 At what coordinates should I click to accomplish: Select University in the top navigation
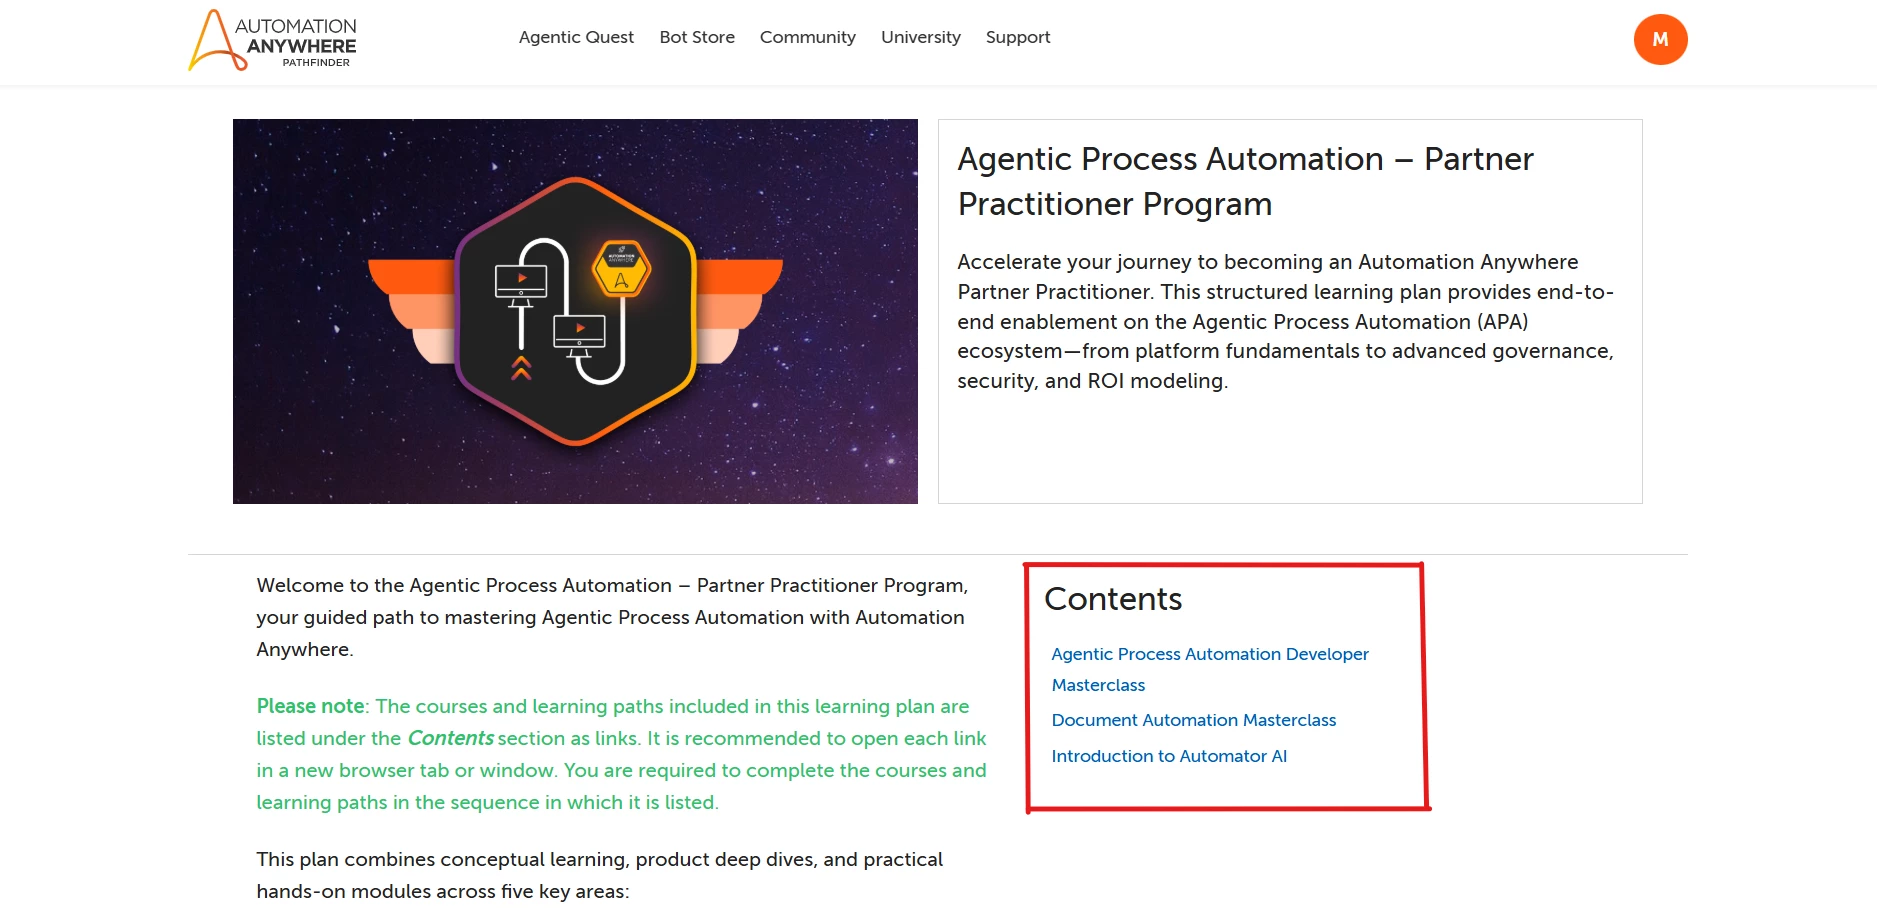(920, 37)
